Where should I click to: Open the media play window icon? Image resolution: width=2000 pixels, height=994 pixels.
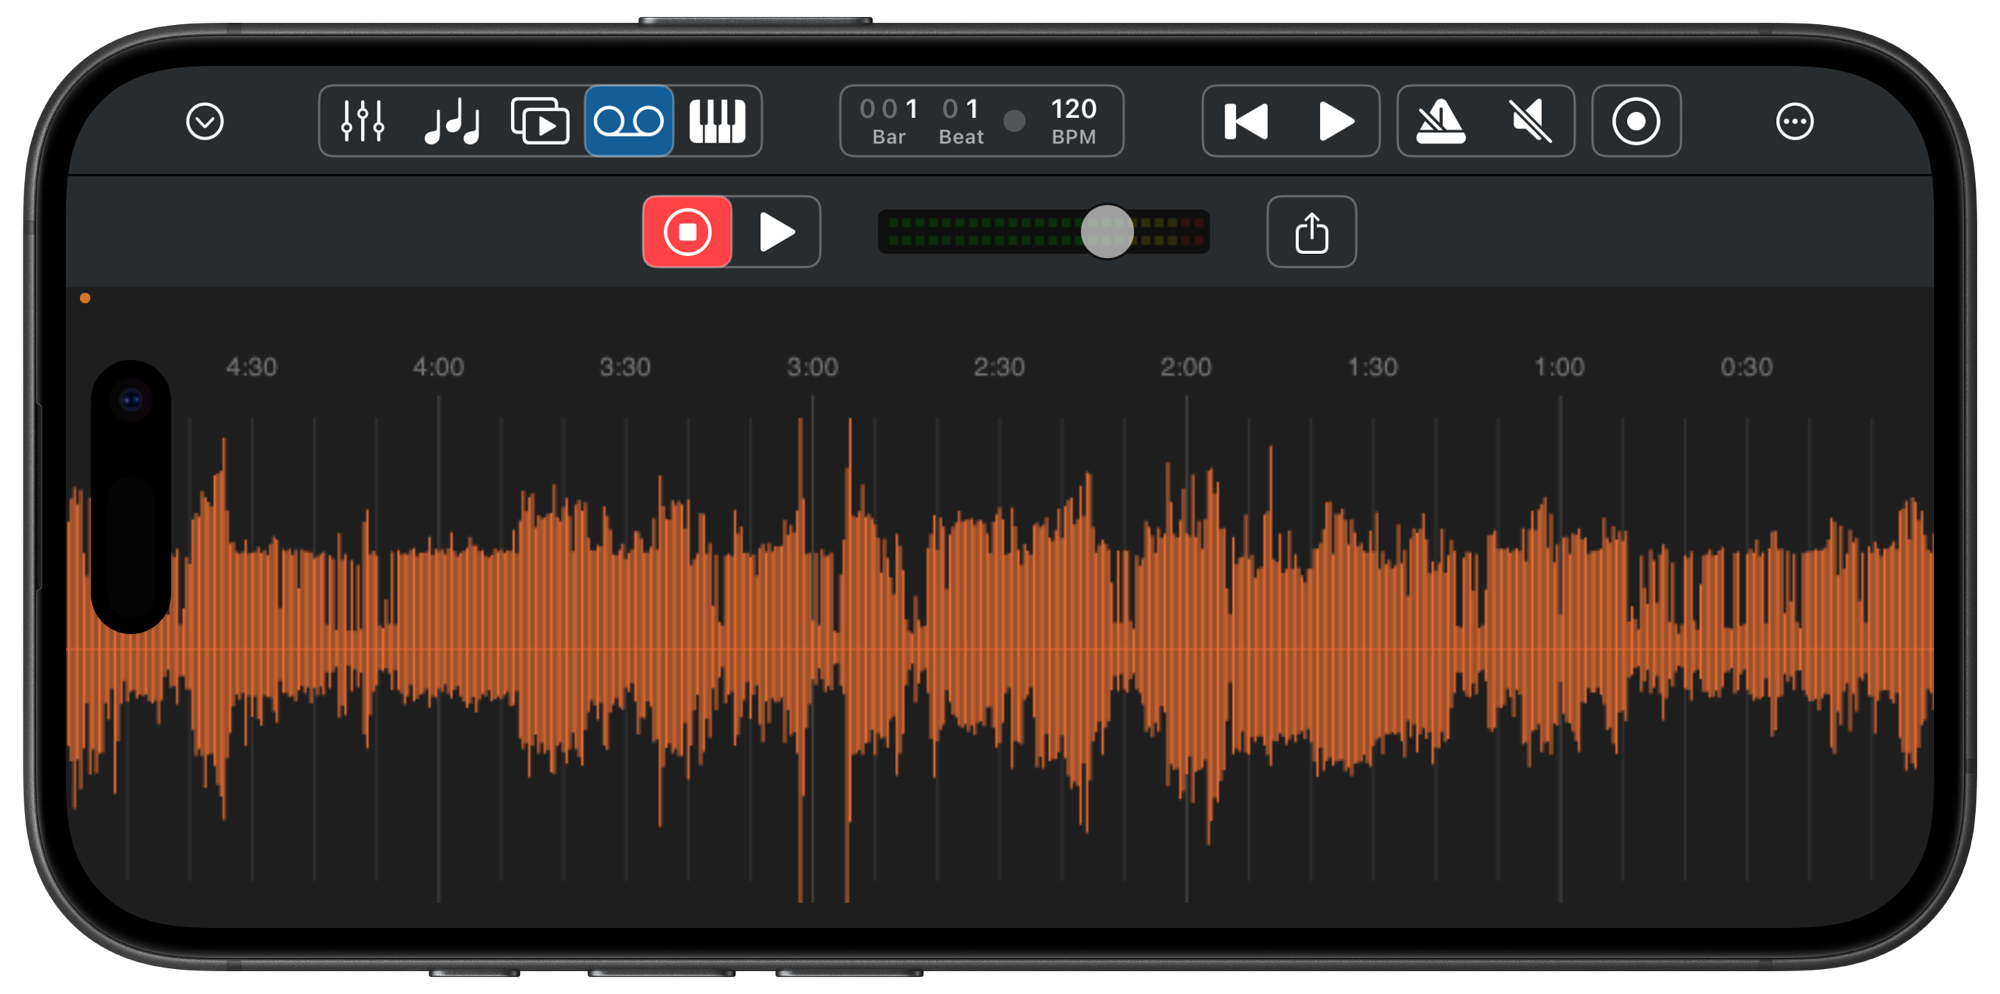[x=540, y=122]
